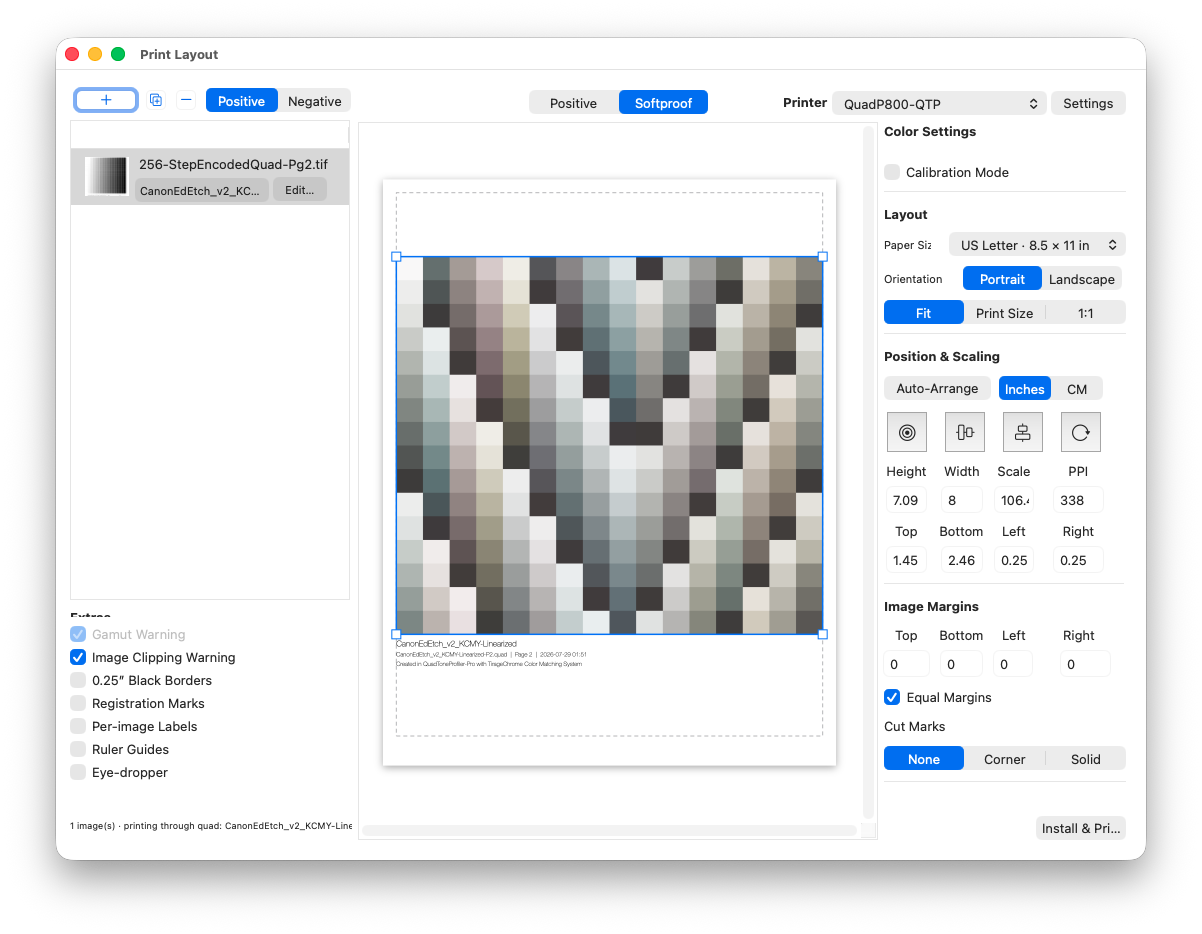
Task: Click the plus button to add an image
Action: (x=106, y=100)
